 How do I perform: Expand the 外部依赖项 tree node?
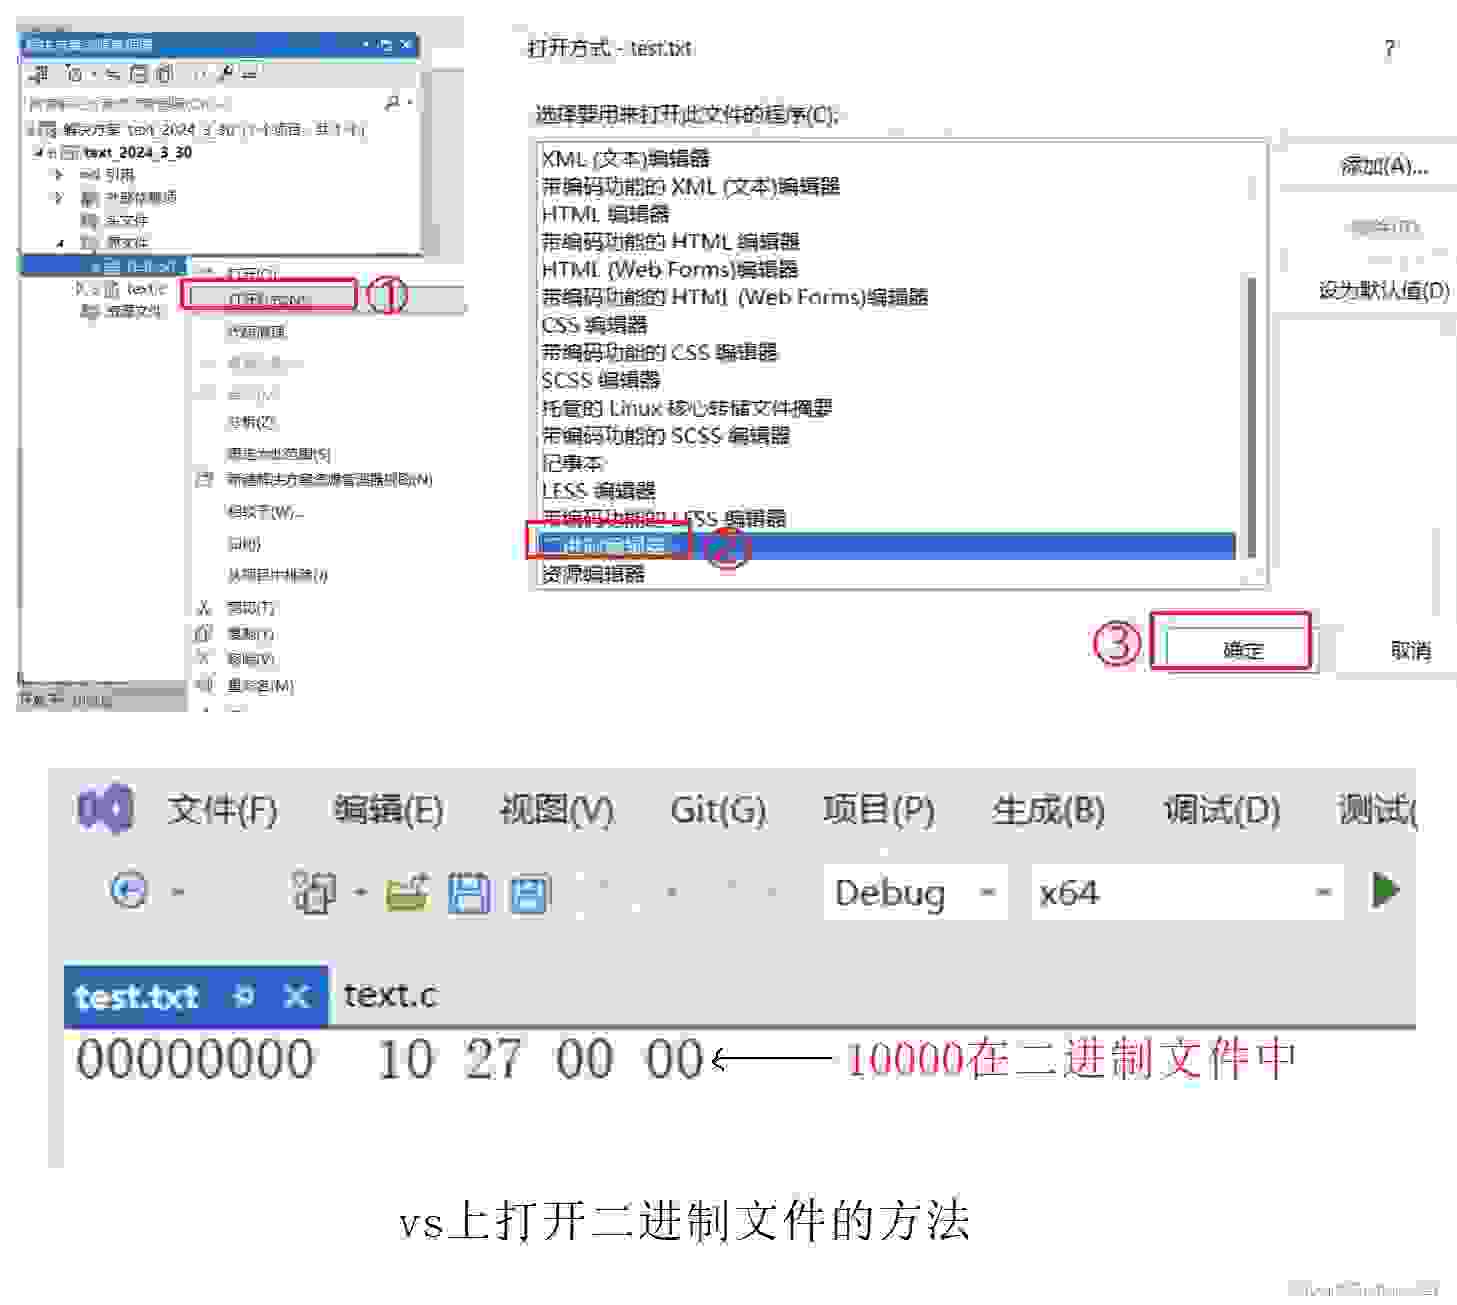pyautogui.click(x=57, y=197)
